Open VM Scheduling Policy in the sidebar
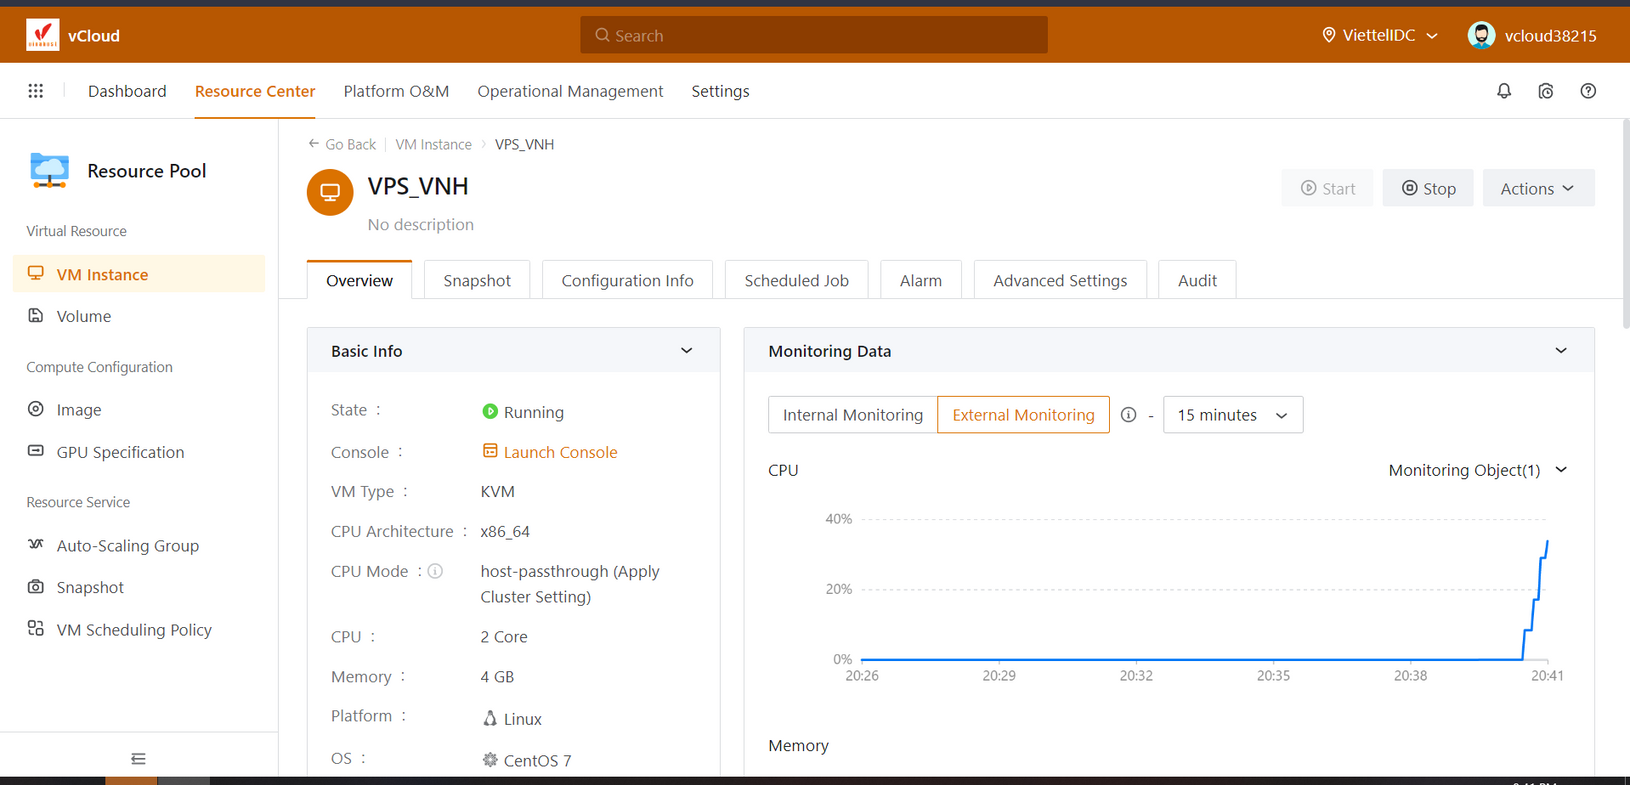 139,629
